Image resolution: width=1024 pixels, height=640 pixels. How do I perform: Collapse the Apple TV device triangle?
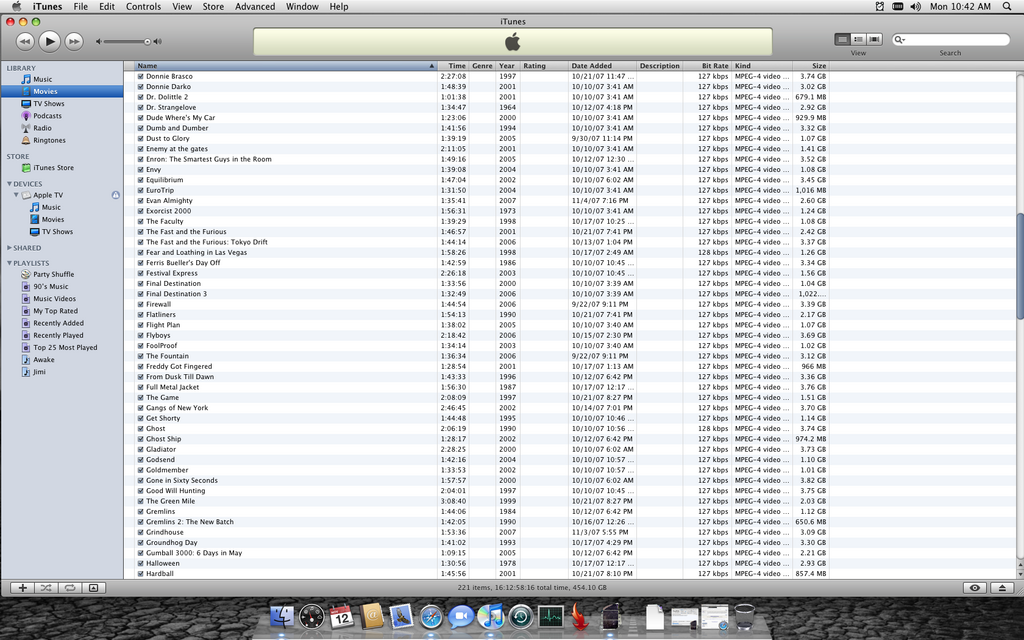point(16,195)
